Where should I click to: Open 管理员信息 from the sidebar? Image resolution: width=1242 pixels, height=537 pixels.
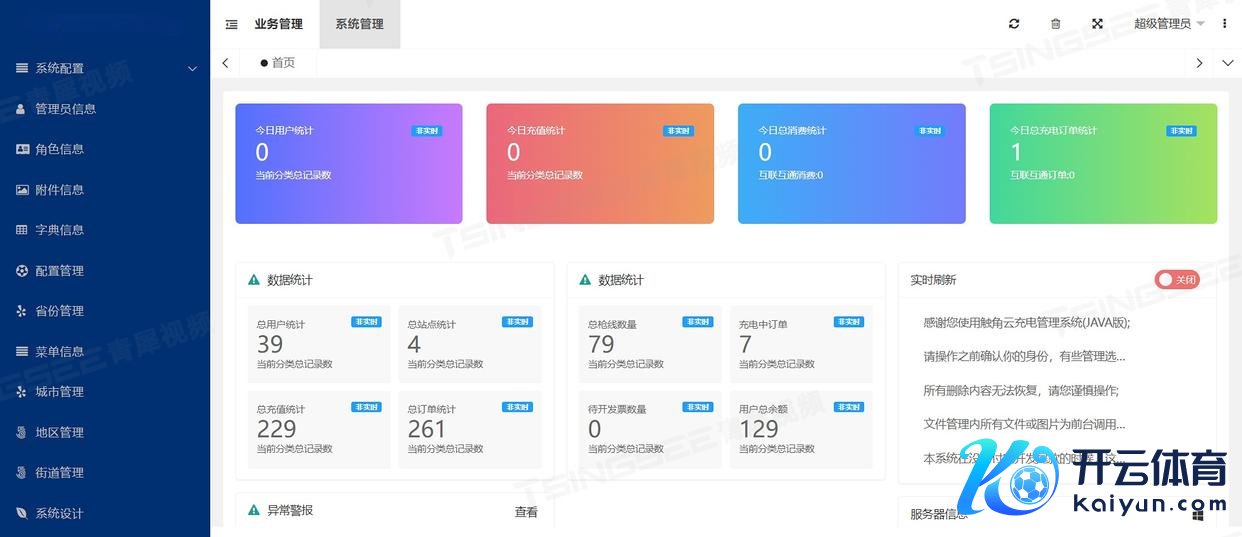click(x=65, y=109)
